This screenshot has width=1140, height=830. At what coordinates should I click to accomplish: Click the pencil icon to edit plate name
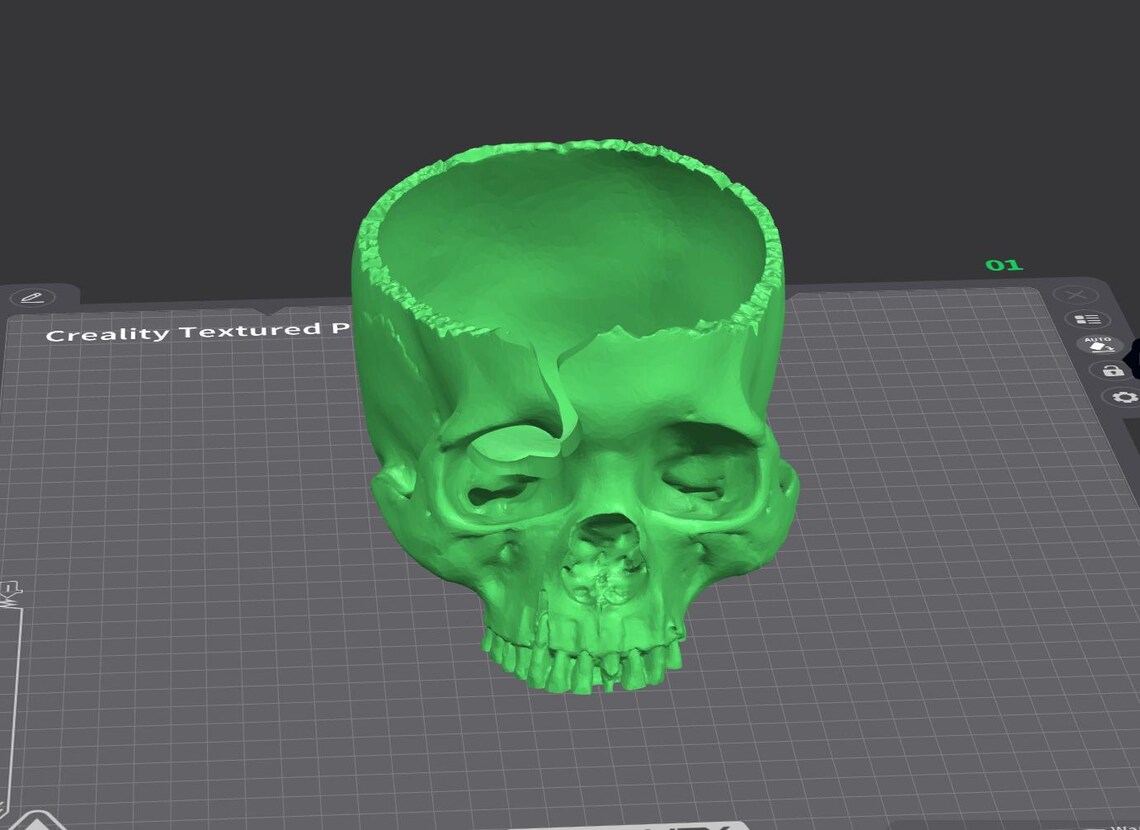pos(33,298)
